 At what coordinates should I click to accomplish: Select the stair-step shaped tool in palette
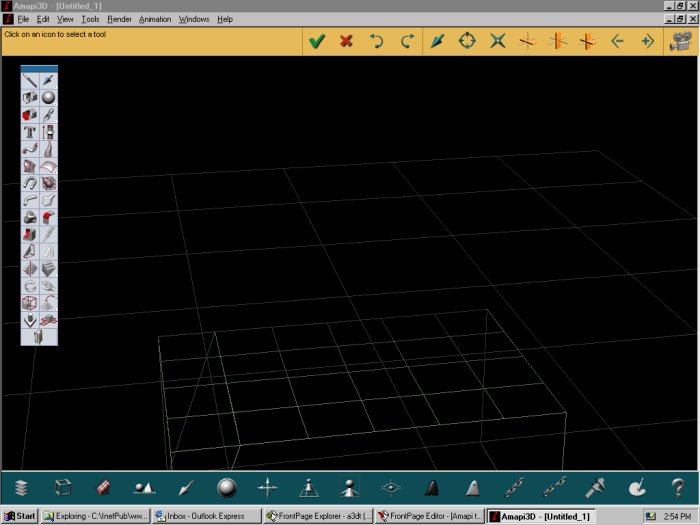pos(48,269)
